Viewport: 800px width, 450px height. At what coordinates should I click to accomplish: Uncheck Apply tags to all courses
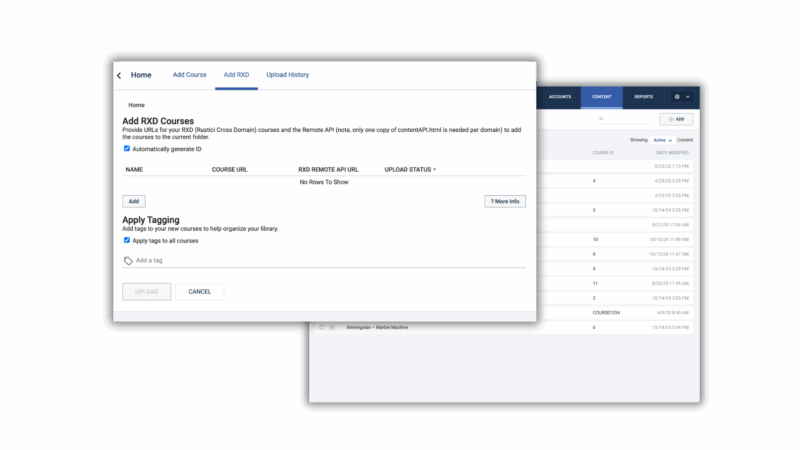point(127,240)
